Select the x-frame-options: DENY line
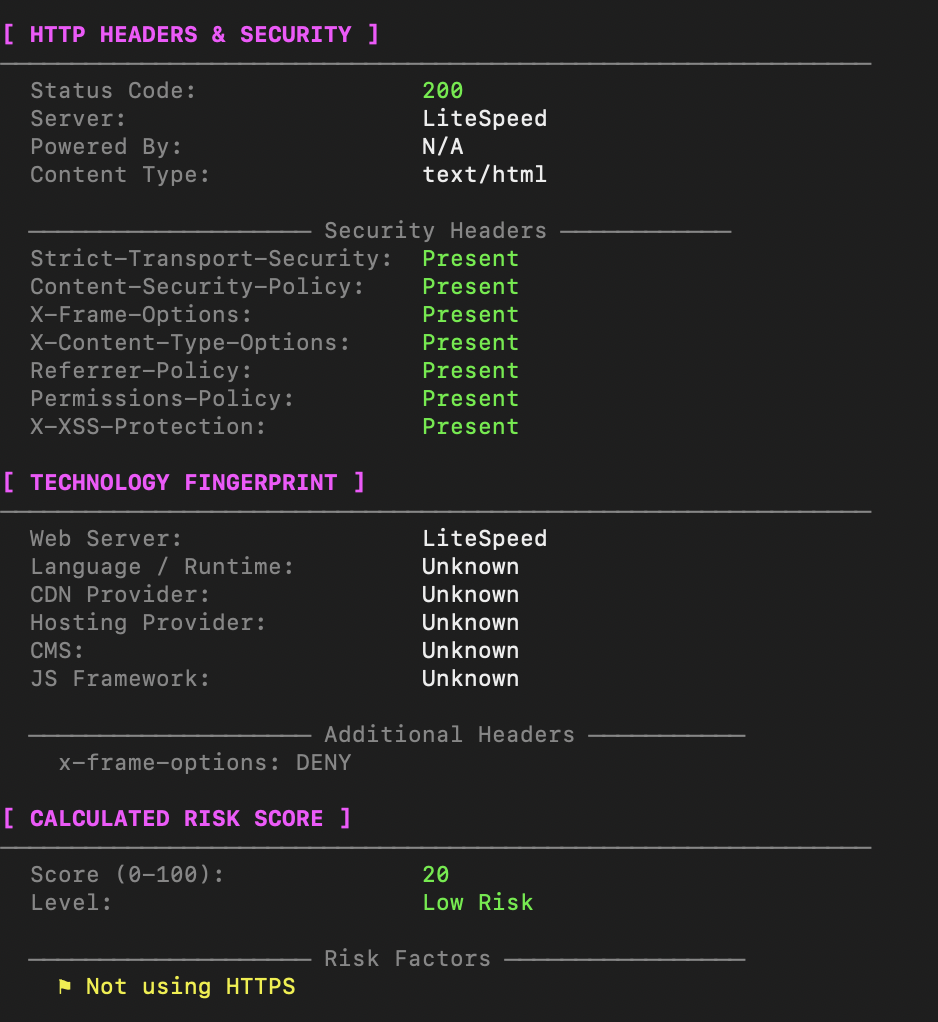 [205, 763]
